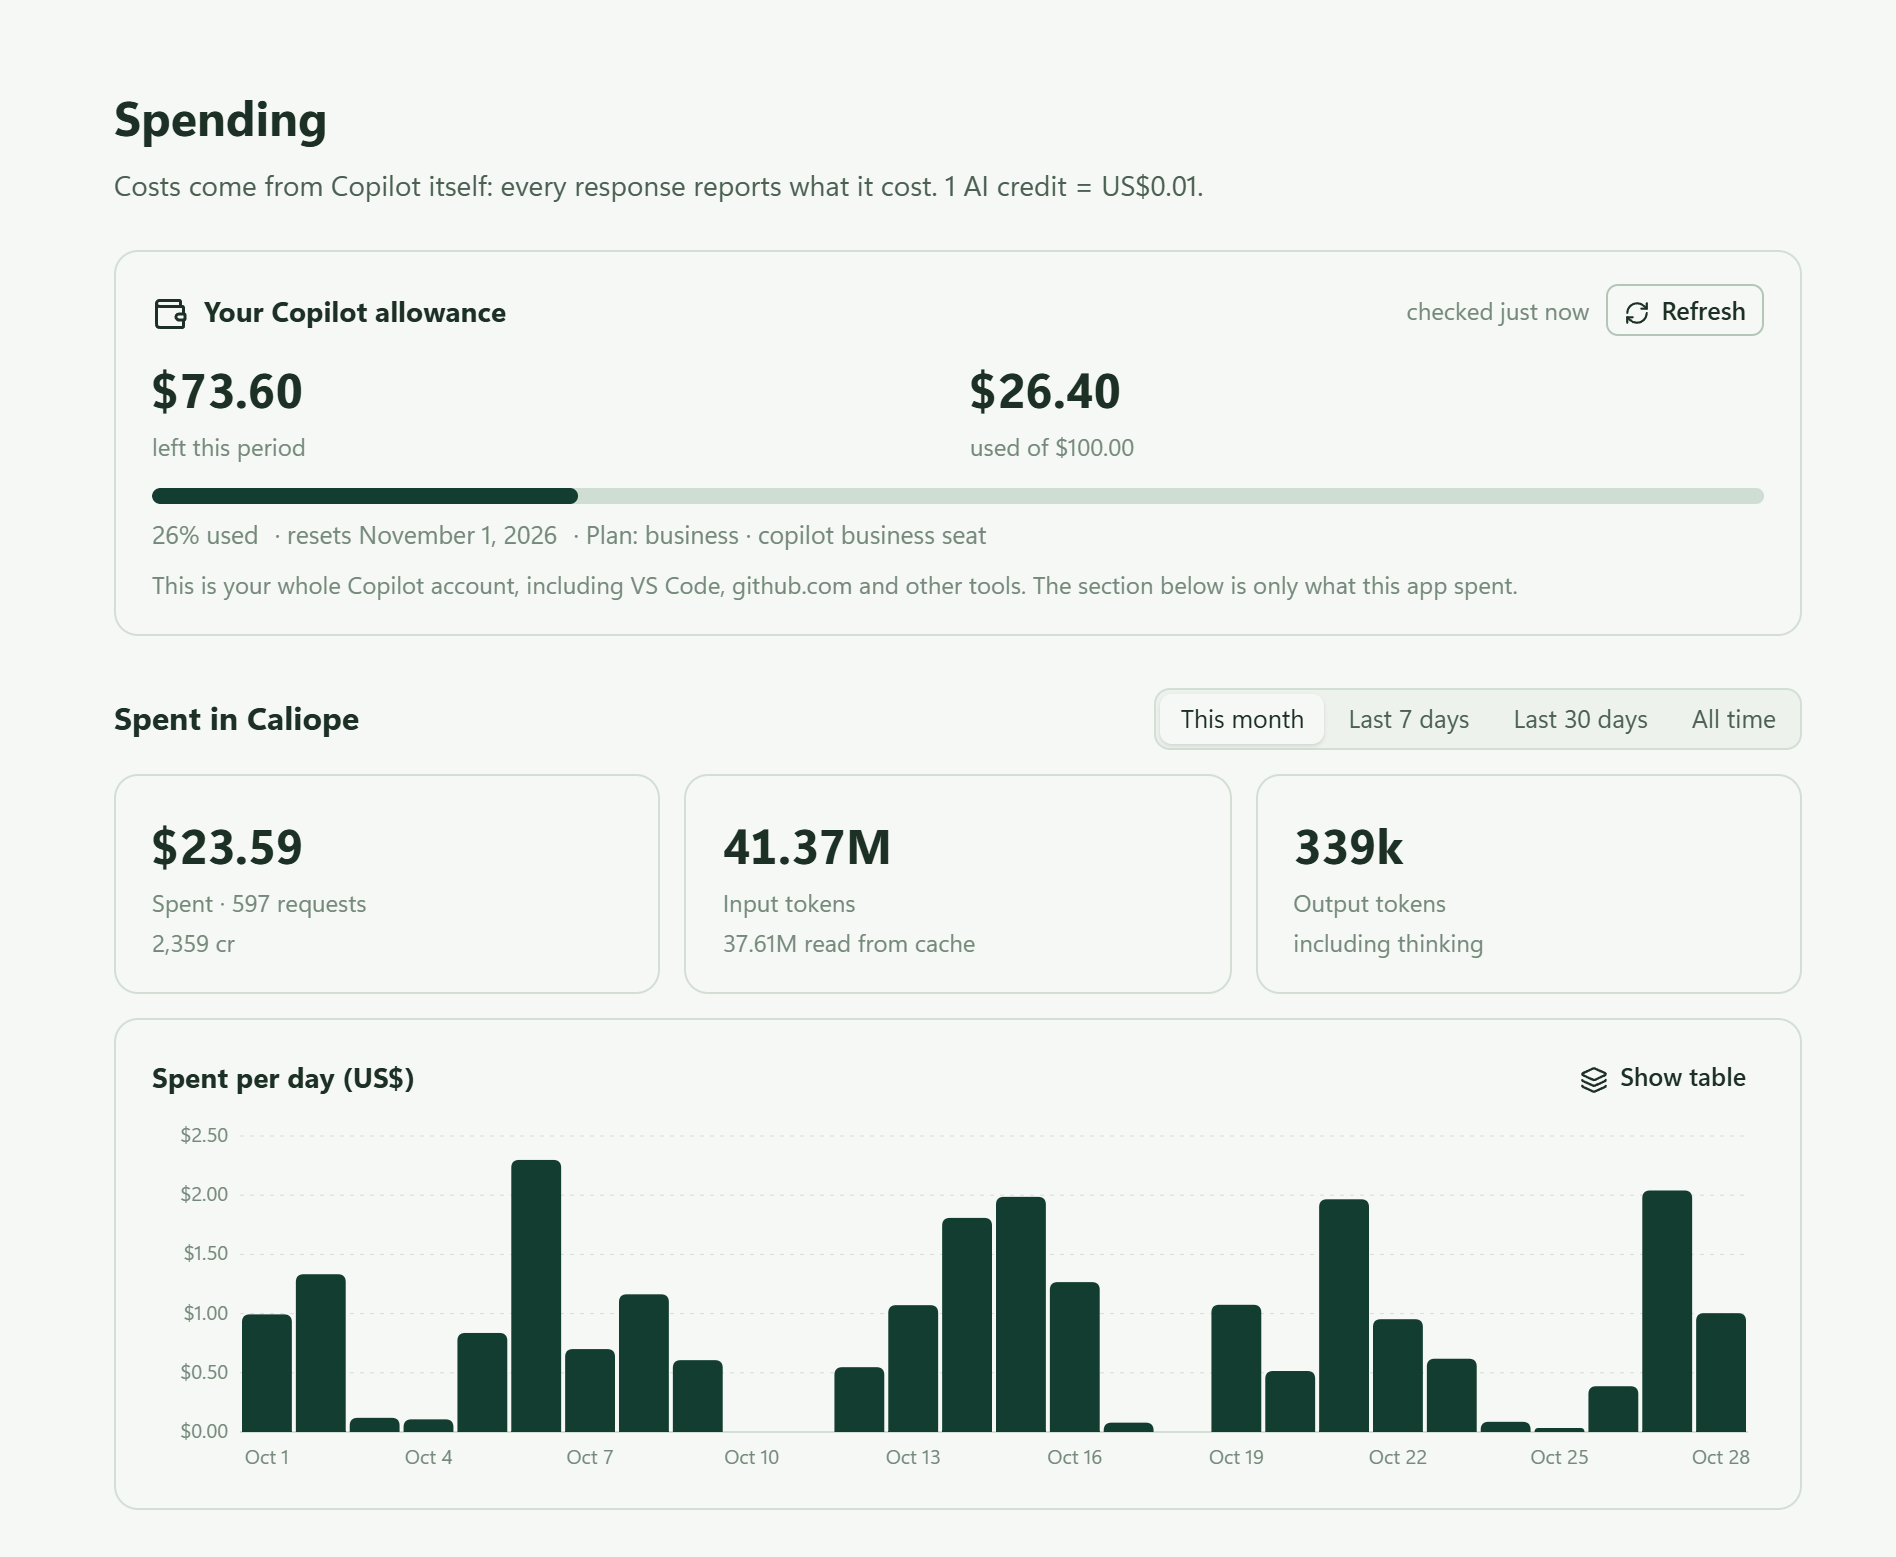Click the Oct 16 axis label
Image resolution: width=1896 pixels, height=1557 pixels.
tap(1074, 1457)
